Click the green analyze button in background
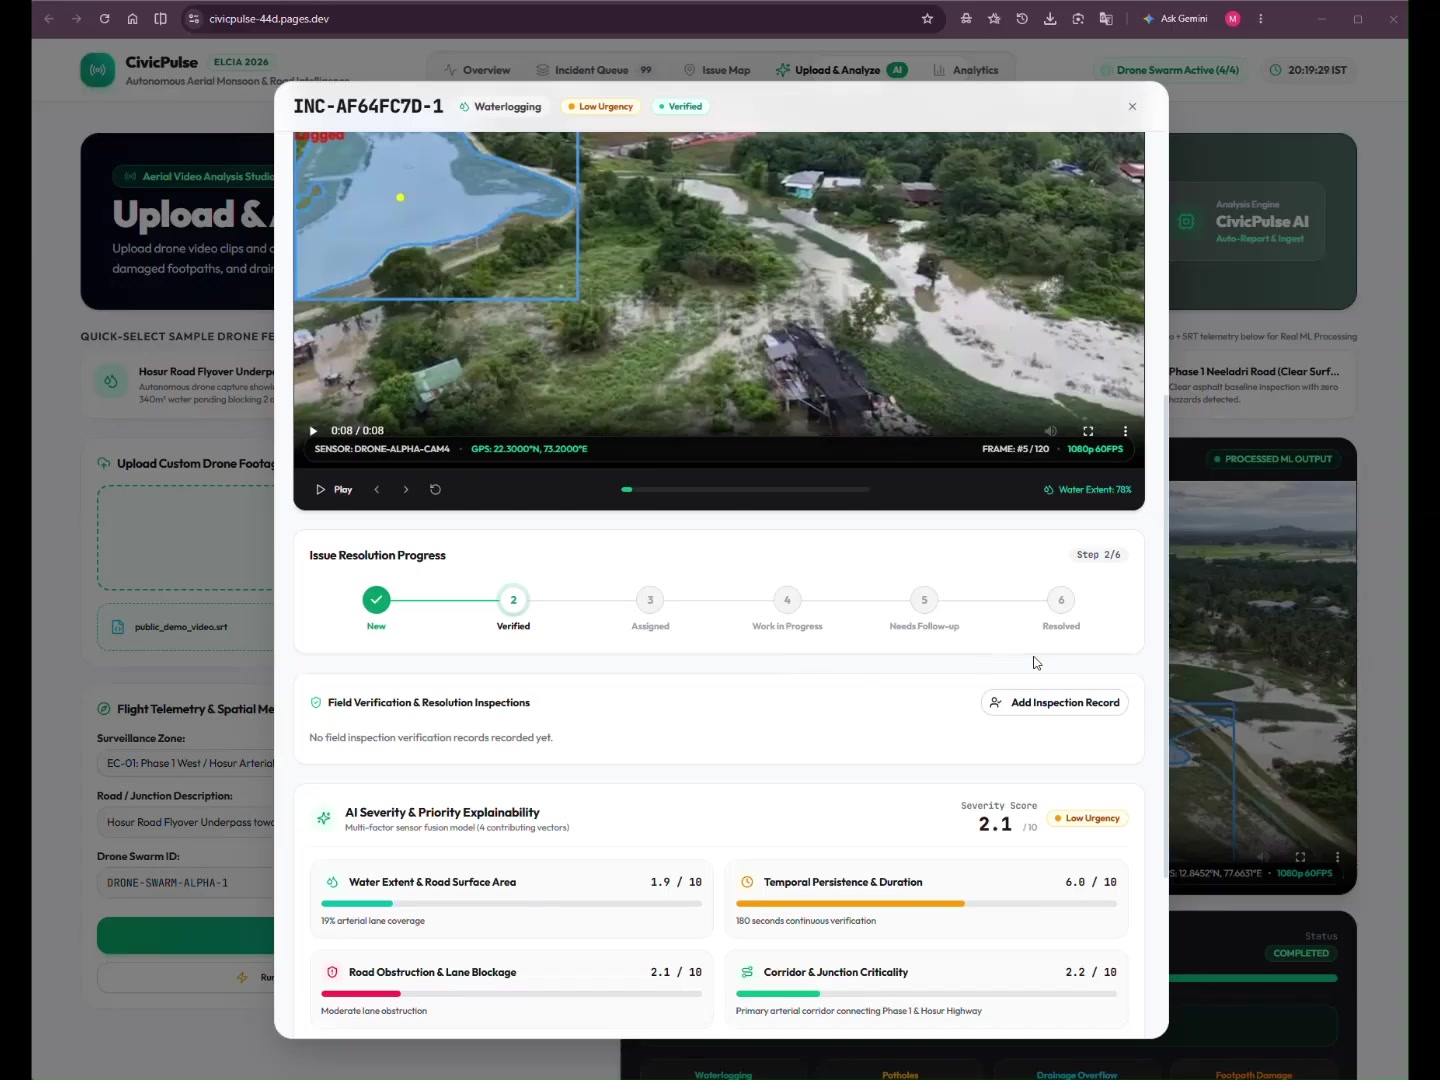Viewport: 1440px width, 1080px height. coord(186,935)
